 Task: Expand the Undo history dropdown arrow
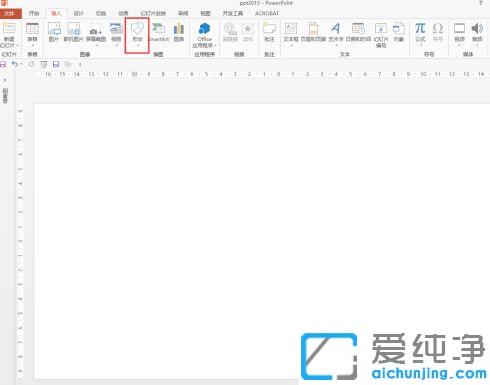(x=21, y=64)
